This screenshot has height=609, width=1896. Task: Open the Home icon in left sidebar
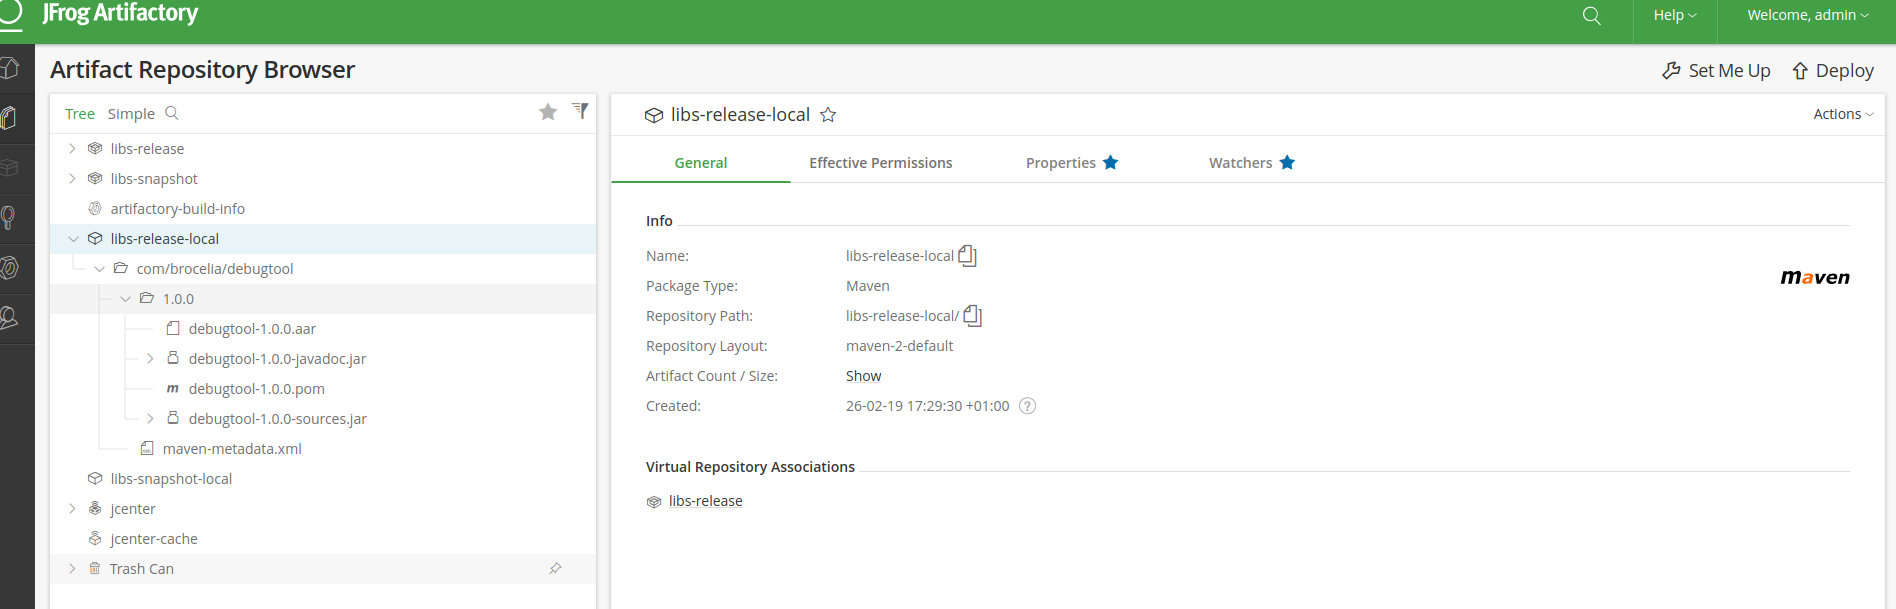coord(10,68)
